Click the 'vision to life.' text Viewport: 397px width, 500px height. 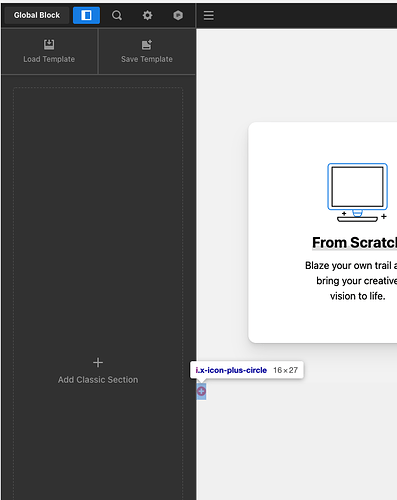[x=358, y=296]
